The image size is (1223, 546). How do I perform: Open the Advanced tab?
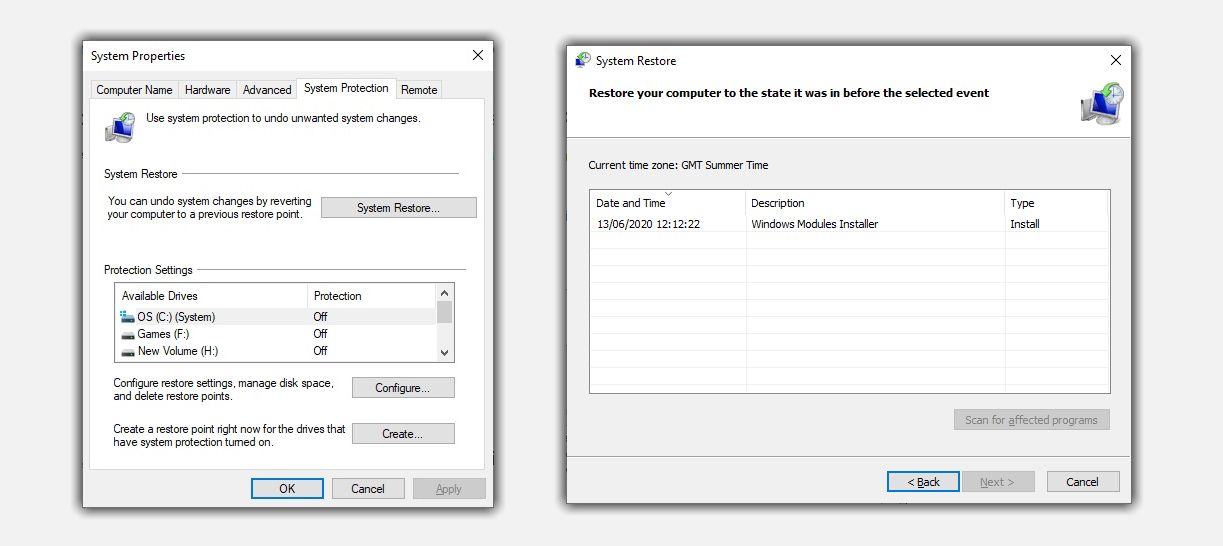[x=267, y=90]
